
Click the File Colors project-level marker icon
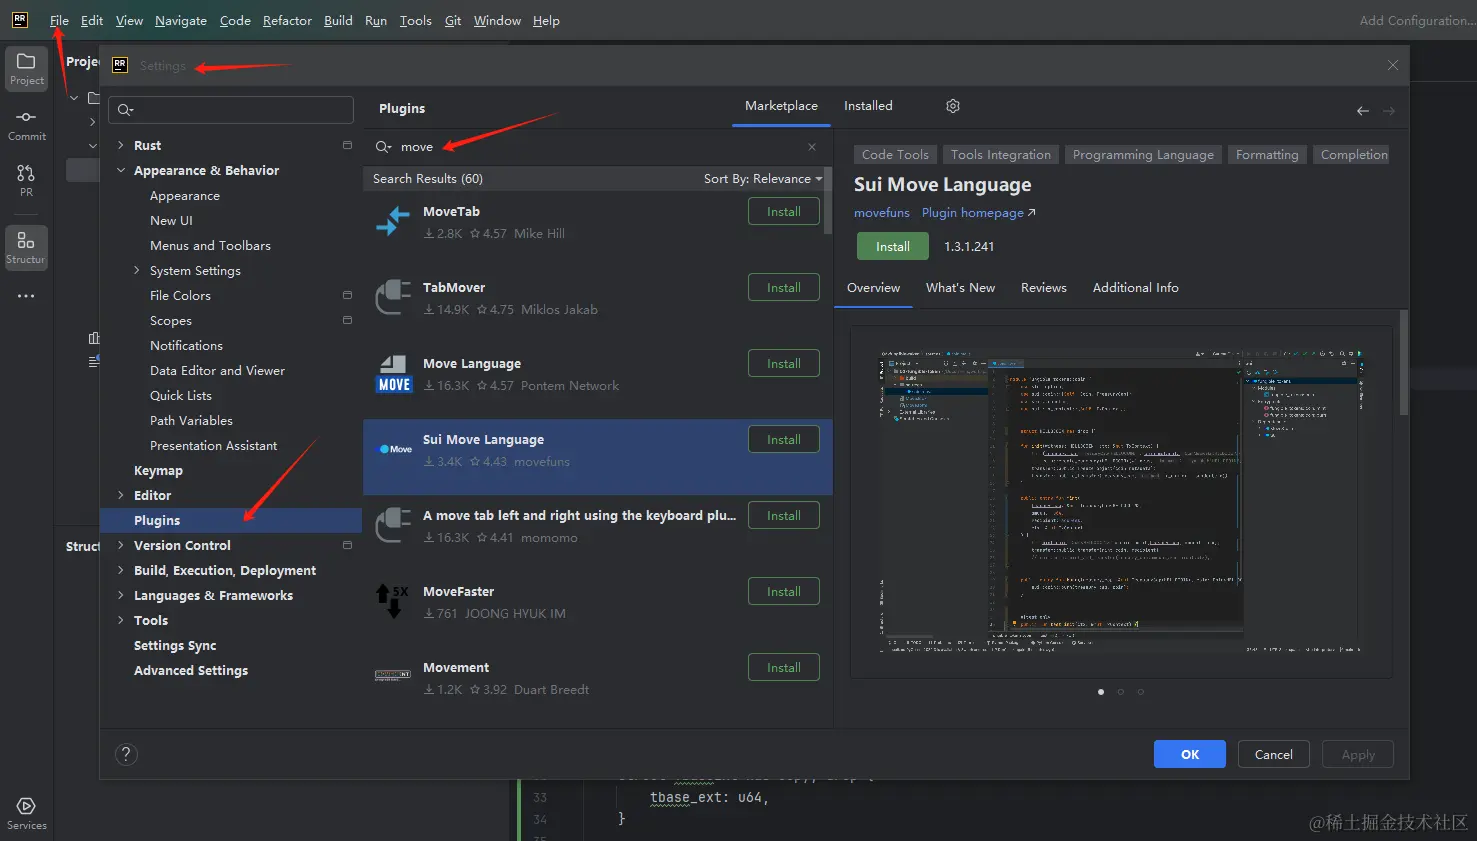click(347, 295)
